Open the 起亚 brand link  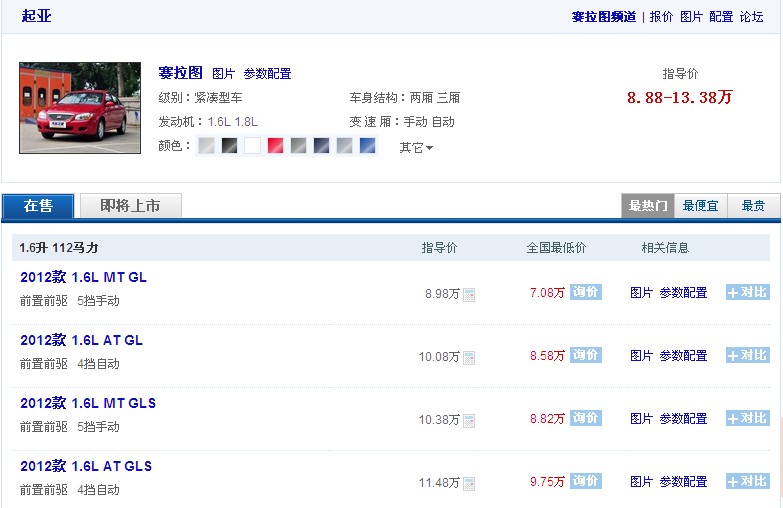click(x=36, y=15)
